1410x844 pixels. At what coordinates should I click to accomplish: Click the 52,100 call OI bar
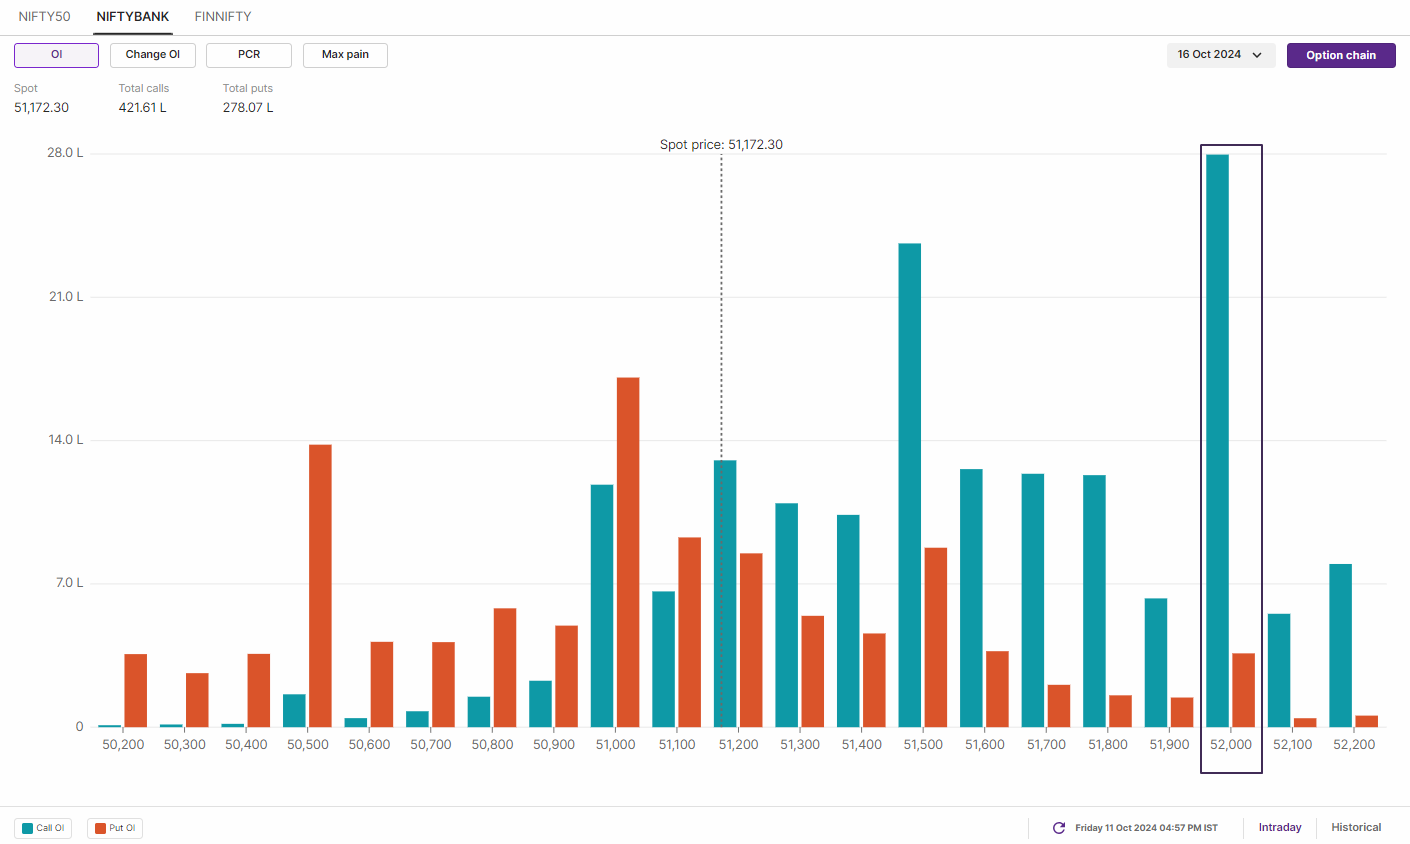[1279, 671]
